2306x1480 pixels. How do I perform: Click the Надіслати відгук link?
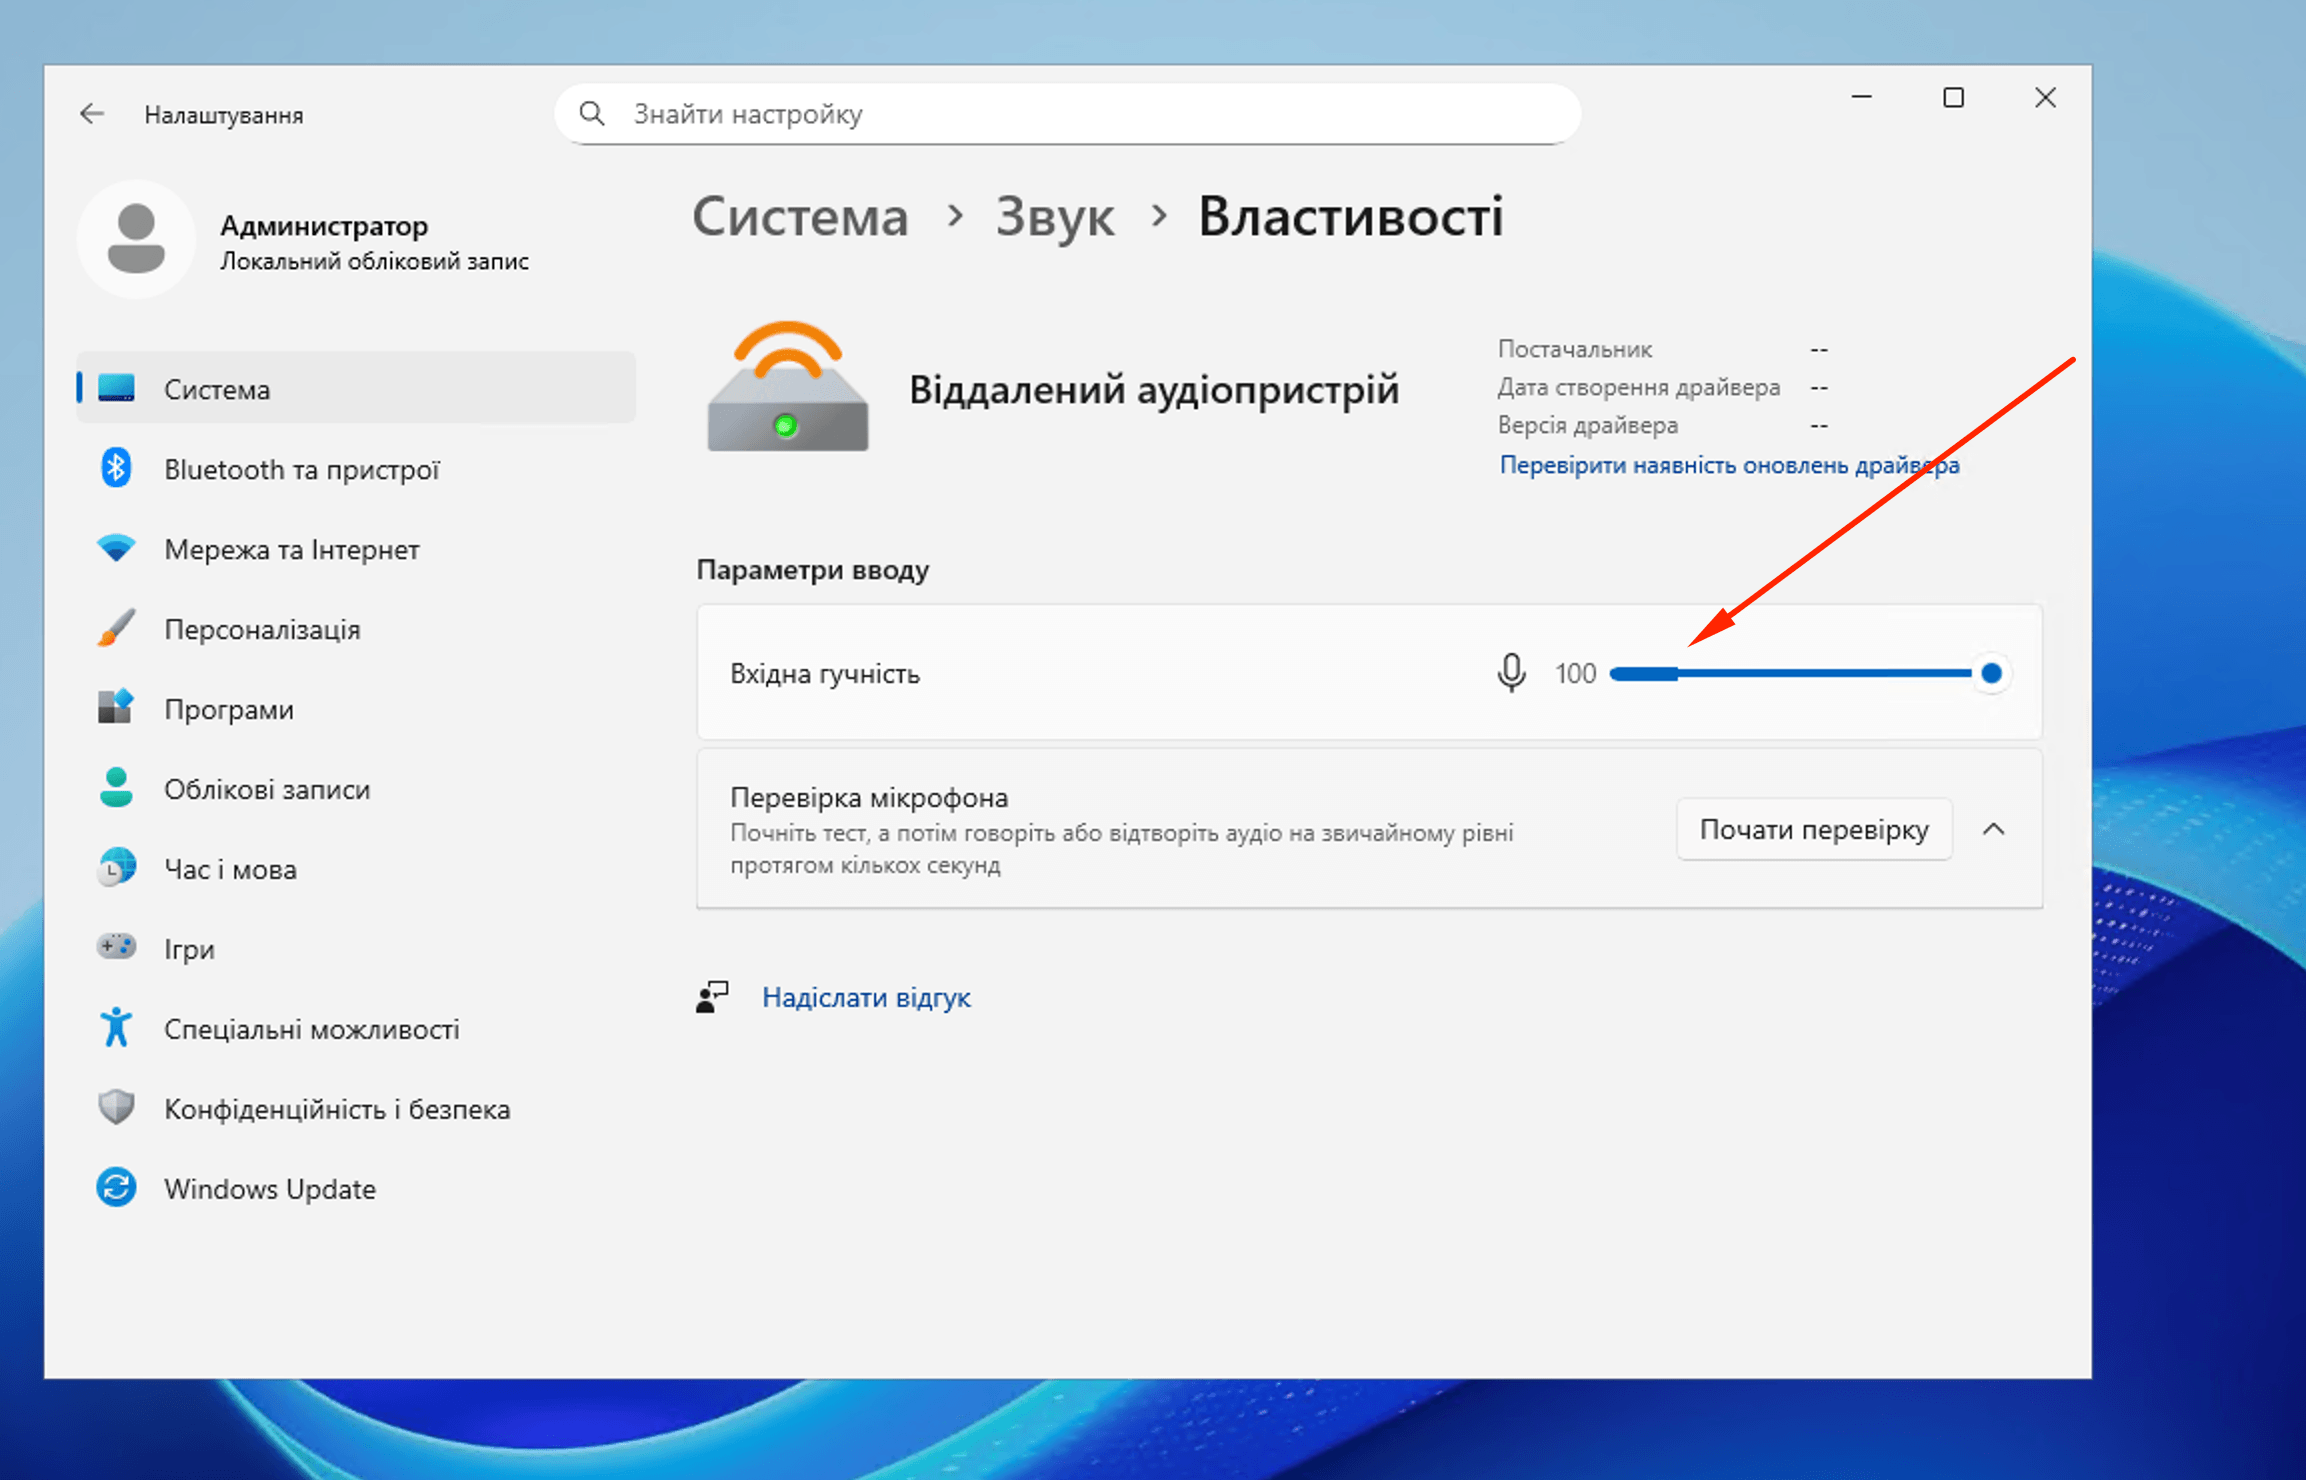(x=866, y=997)
